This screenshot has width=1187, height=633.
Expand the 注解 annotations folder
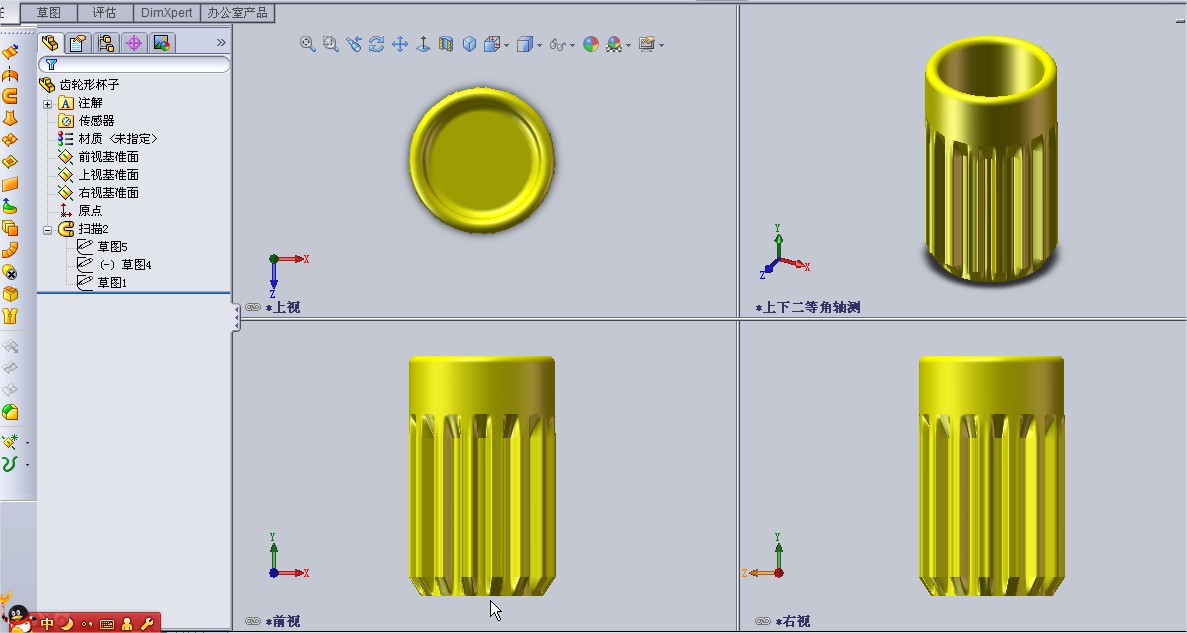(x=47, y=102)
